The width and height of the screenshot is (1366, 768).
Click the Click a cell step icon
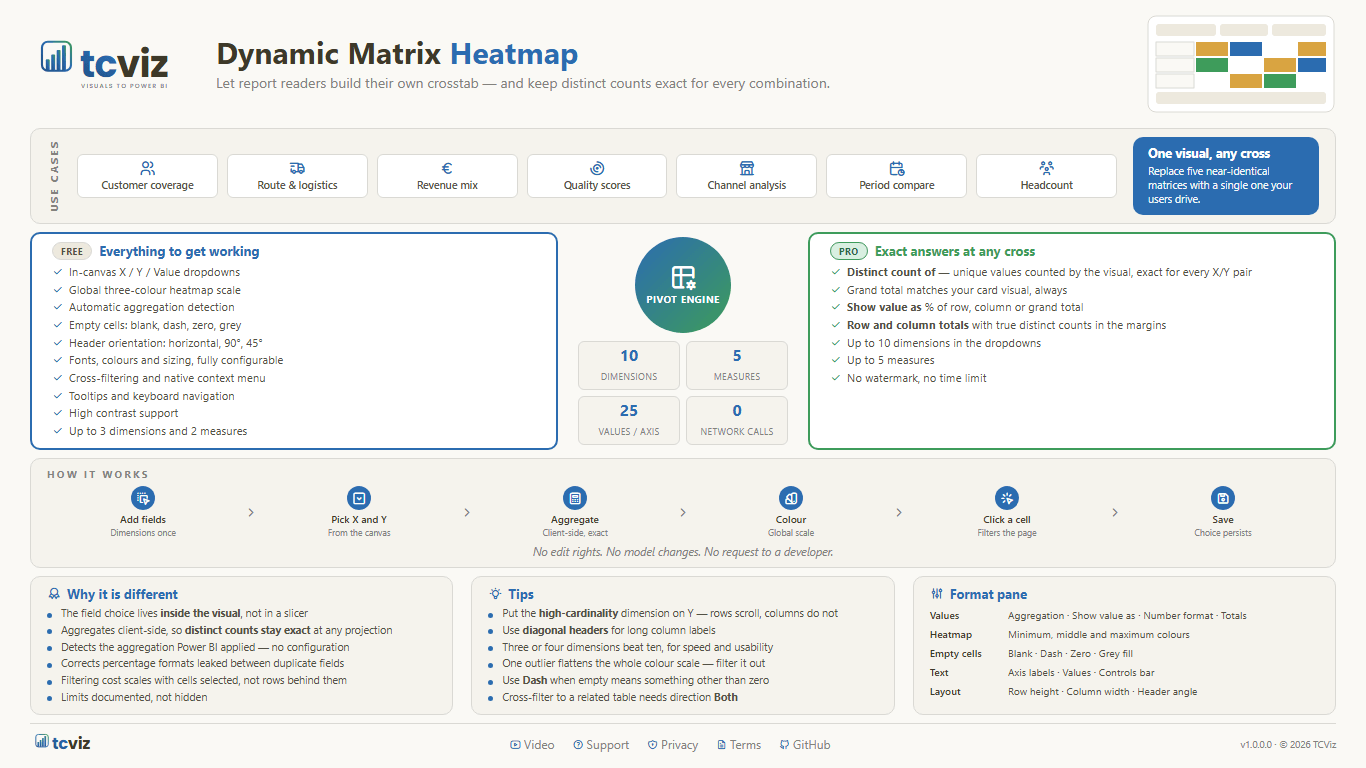click(1007, 498)
